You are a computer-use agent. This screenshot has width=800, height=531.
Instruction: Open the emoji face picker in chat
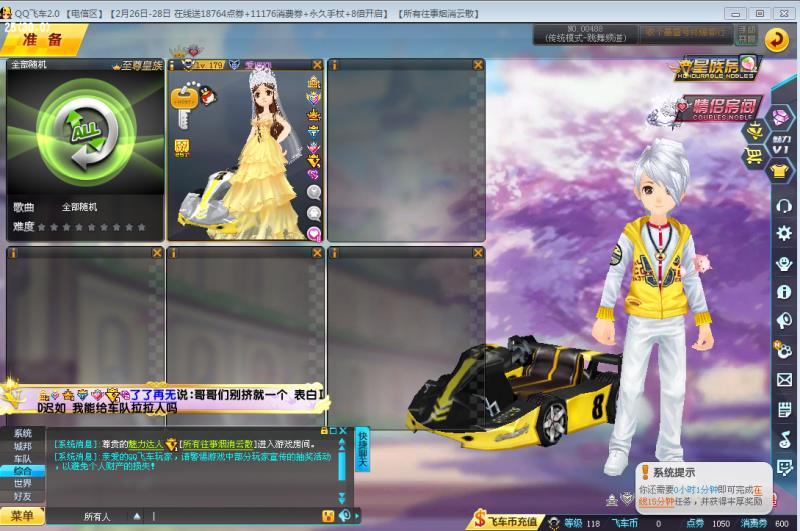(x=328, y=516)
